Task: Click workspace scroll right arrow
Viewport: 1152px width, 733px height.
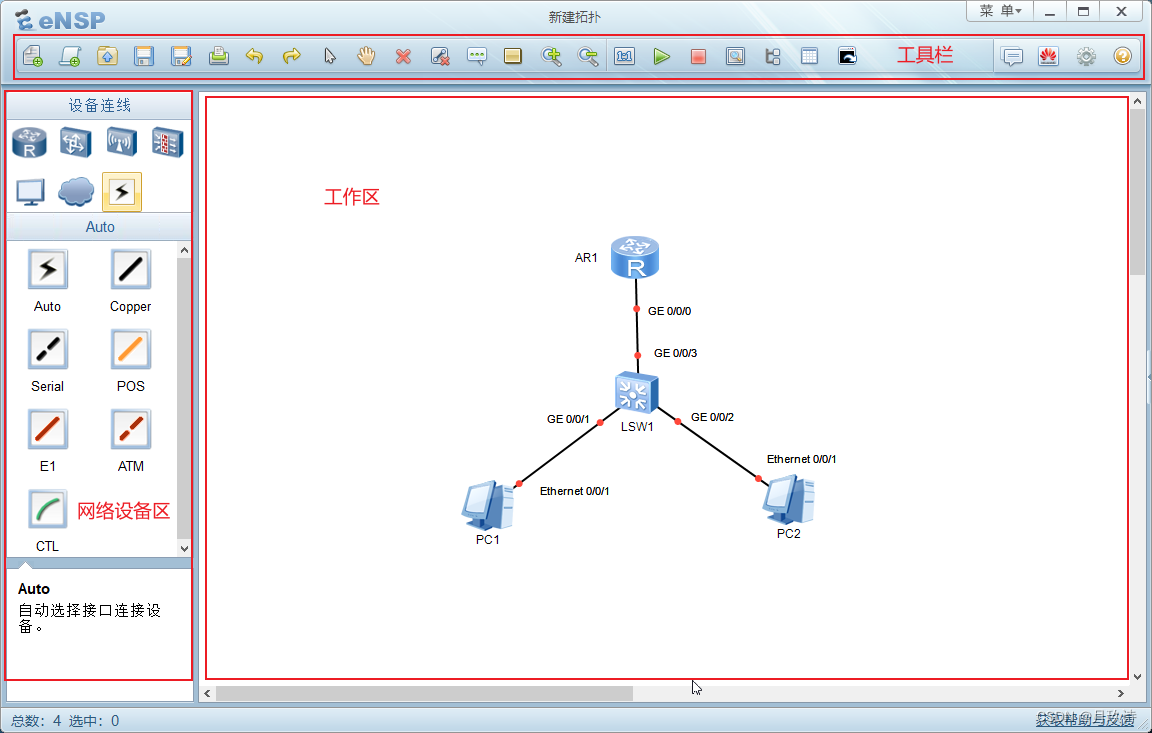Action: pos(1121,693)
